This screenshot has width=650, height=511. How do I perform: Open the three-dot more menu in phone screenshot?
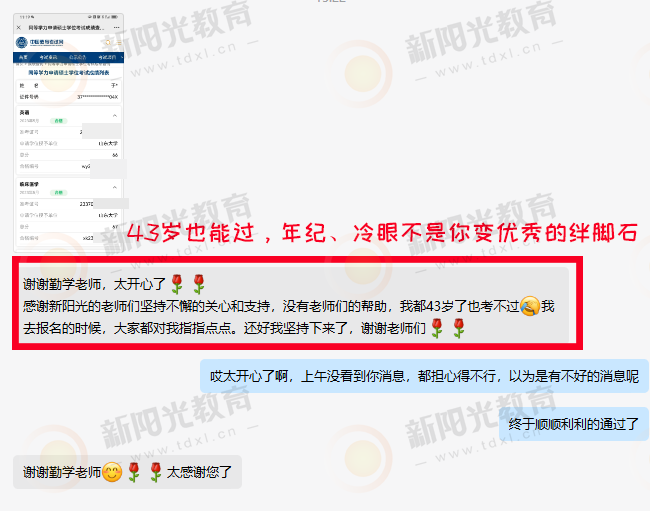point(116,27)
